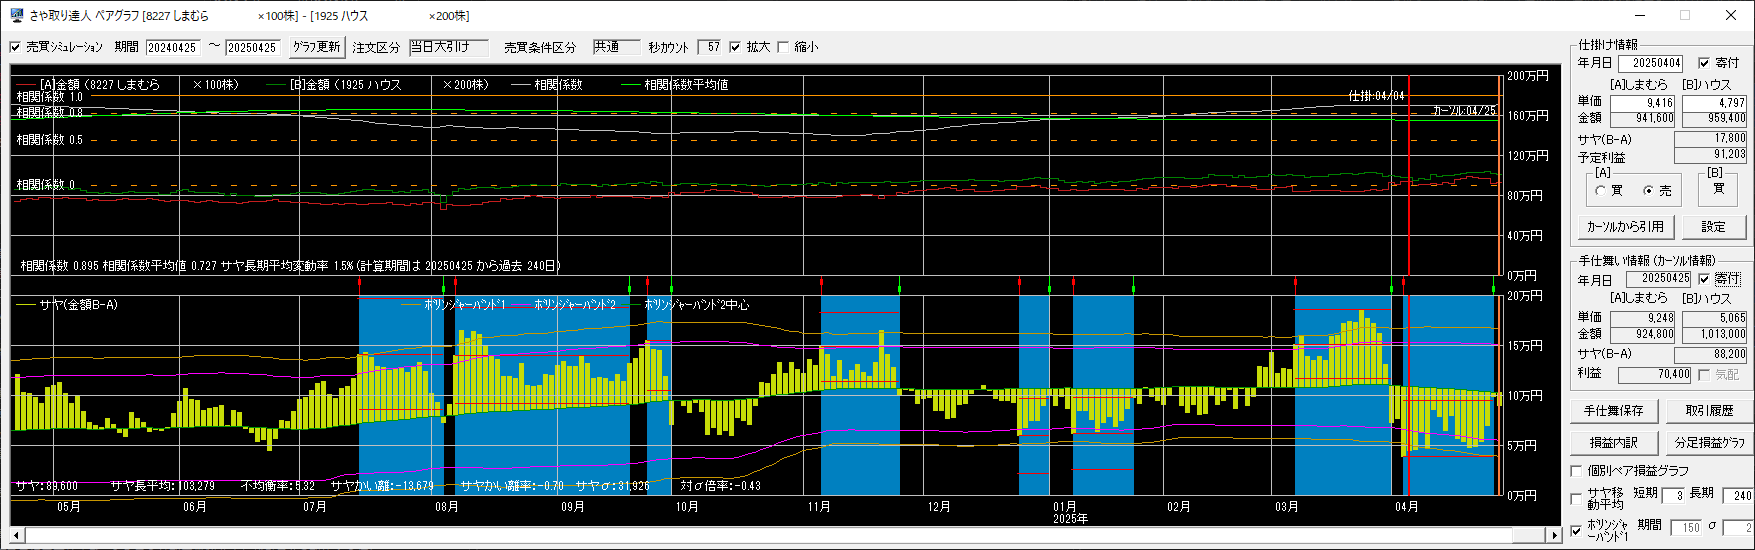Click the 手仕舞い金額 value 924,800
The height and width of the screenshot is (550, 1755).
click(x=1644, y=335)
